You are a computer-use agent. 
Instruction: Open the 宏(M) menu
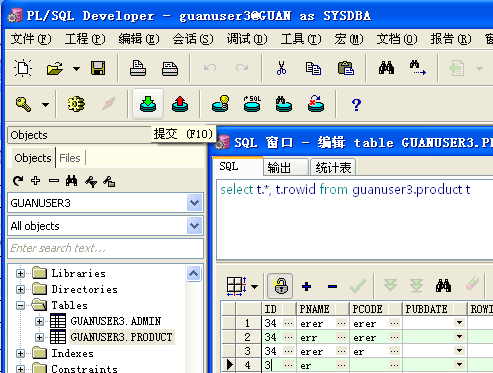(349, 39)
